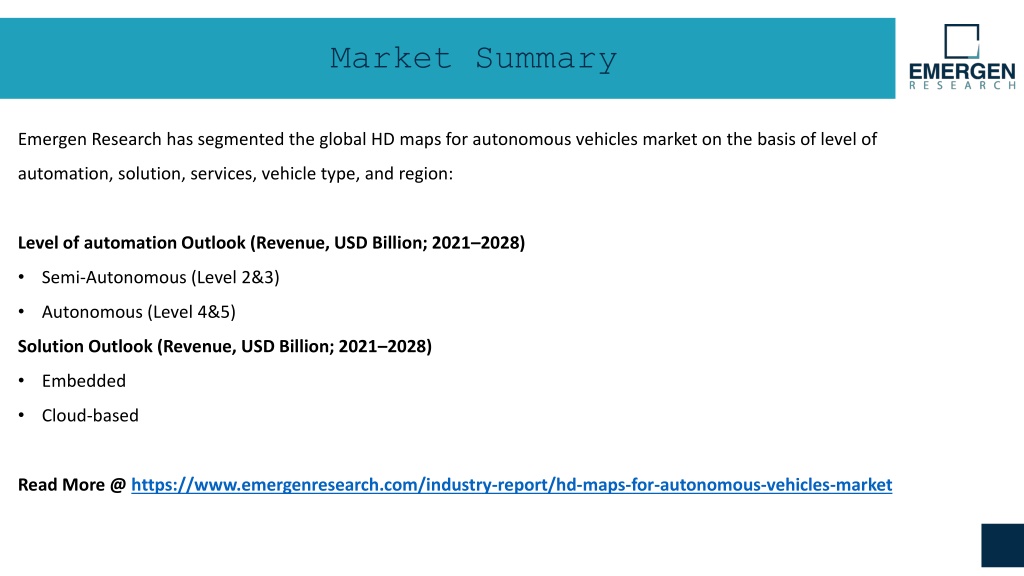
Task: Click the Cloud-based bullet item
Action: [90, 415]
